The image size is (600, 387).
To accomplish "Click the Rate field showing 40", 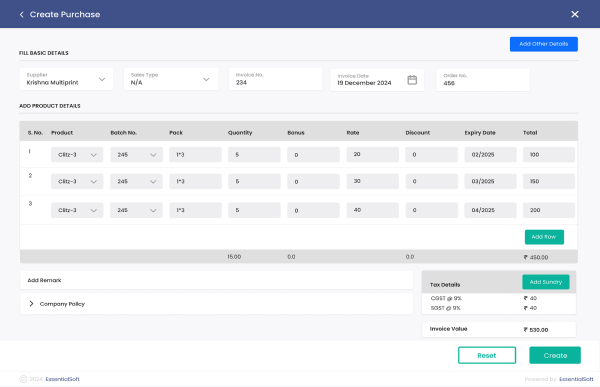I will pyautogui.click(x=373, y=210).
